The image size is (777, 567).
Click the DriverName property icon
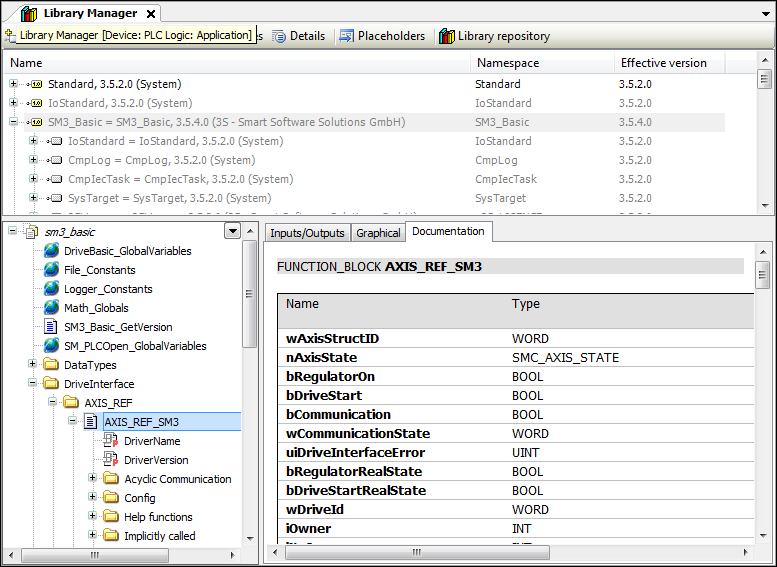pyautogui.click(x=110, y=441)
